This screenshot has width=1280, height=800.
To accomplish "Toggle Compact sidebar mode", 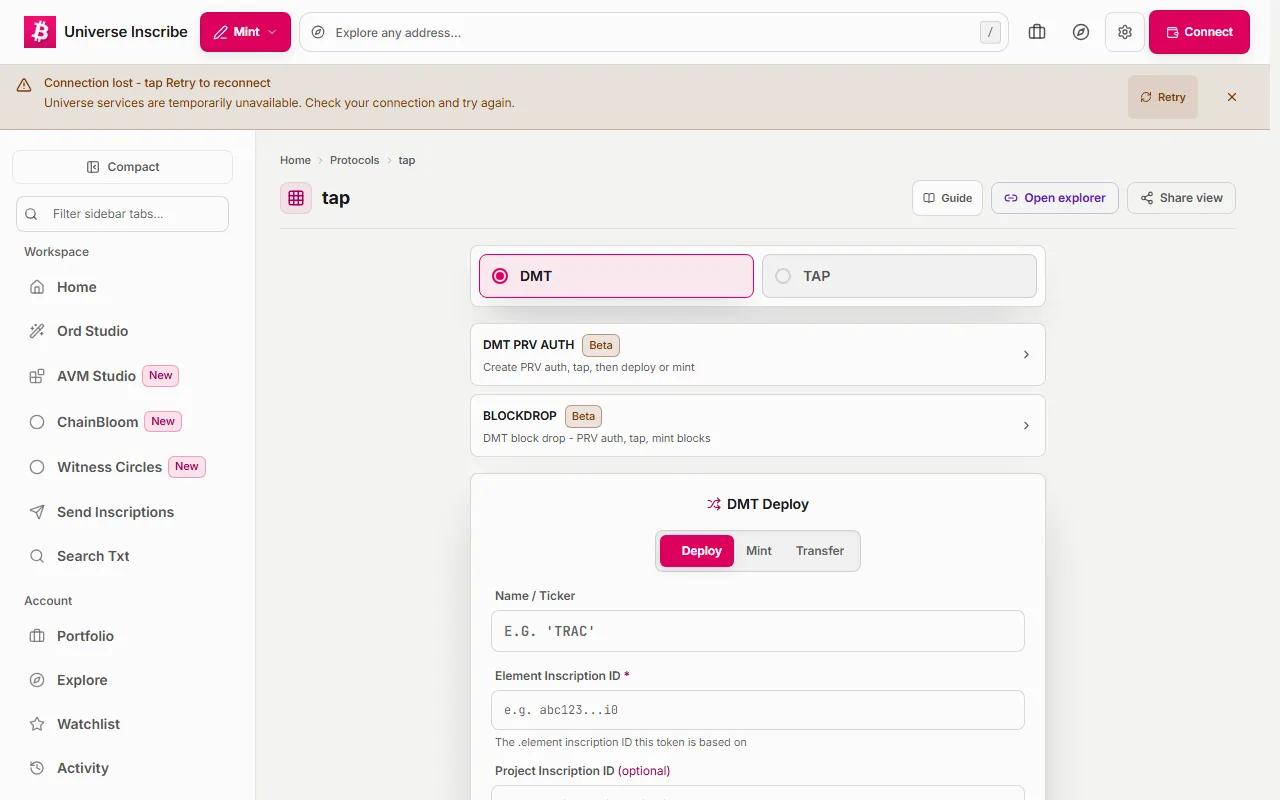I will point(122,167).
